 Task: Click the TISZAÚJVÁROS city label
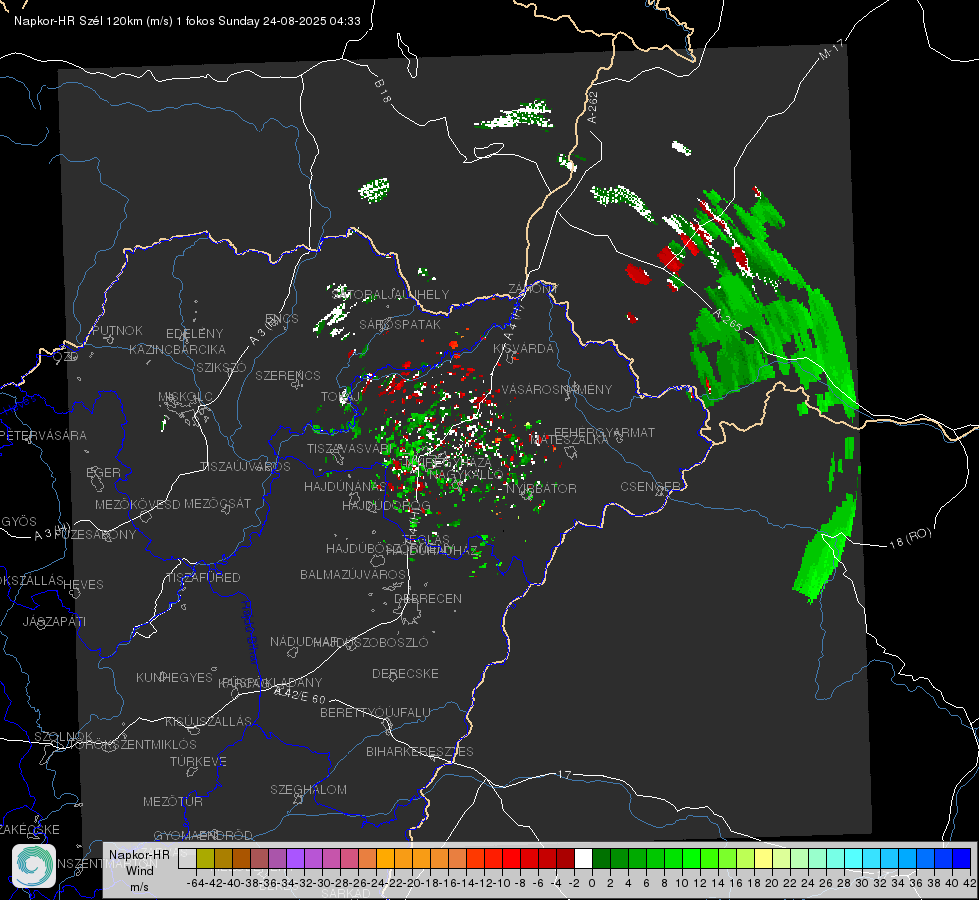245,467
